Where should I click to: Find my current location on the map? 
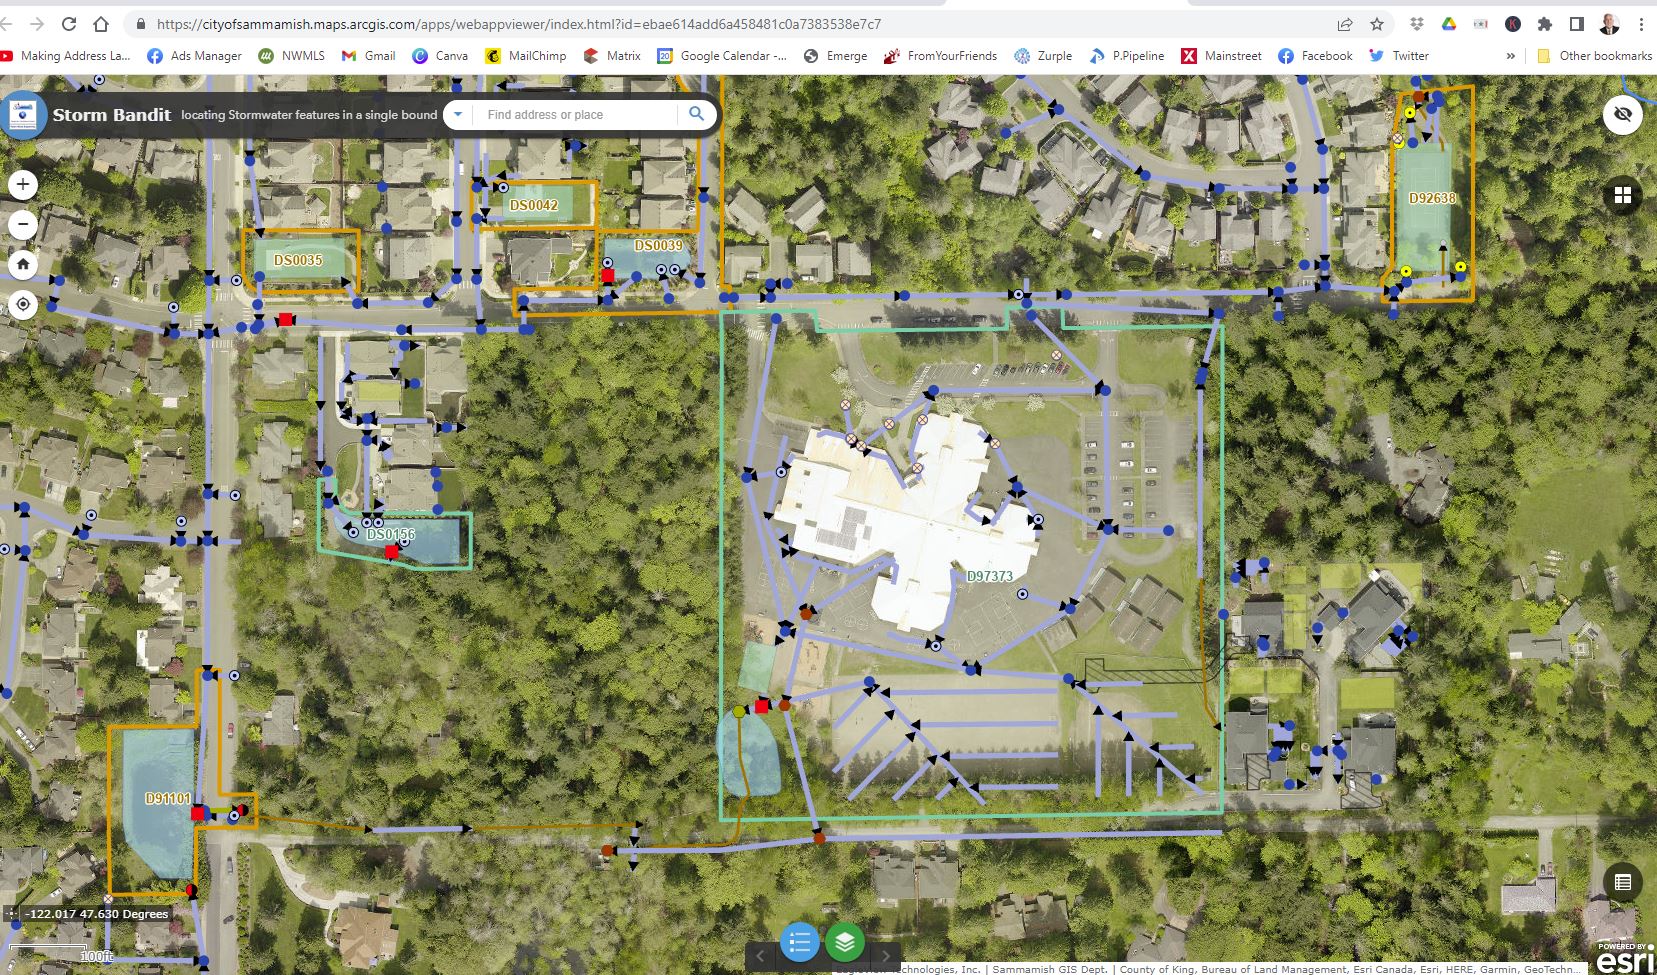22,303
